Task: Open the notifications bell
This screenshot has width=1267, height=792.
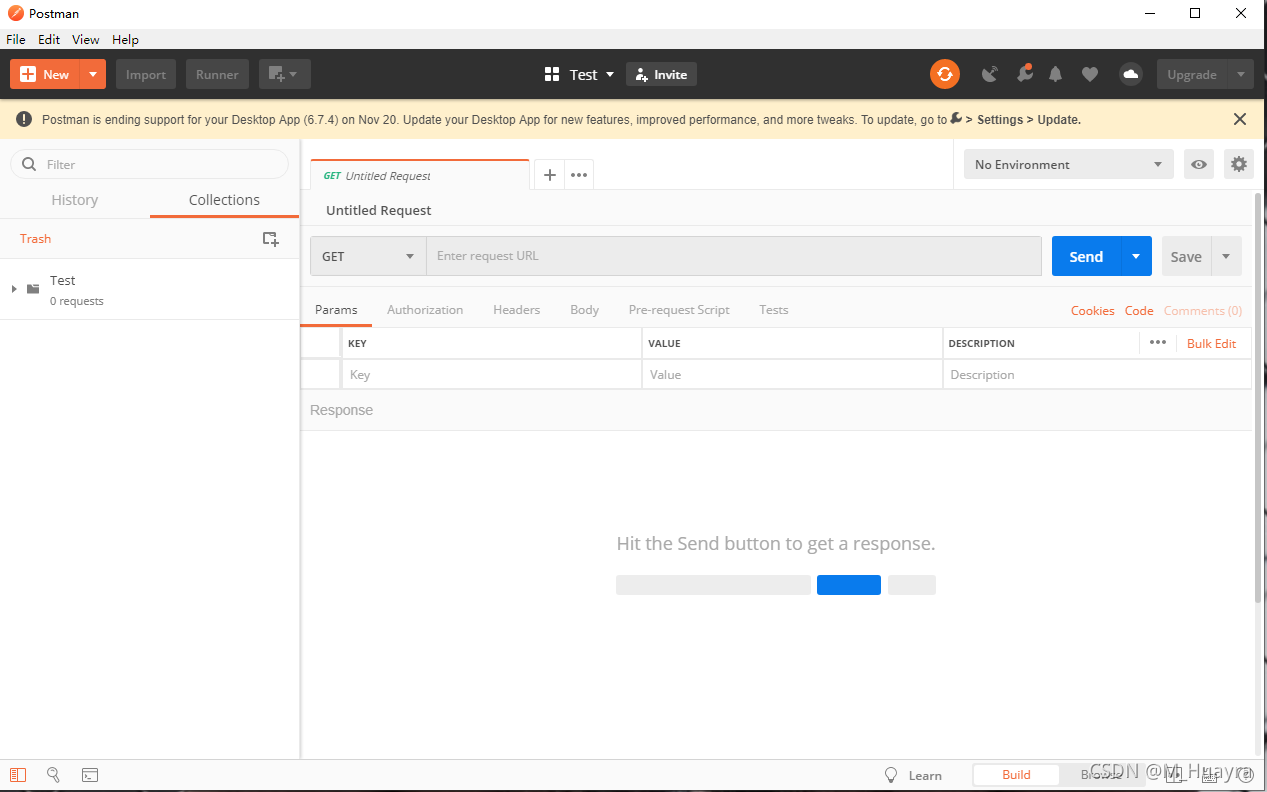Action: pos(1055,74)
